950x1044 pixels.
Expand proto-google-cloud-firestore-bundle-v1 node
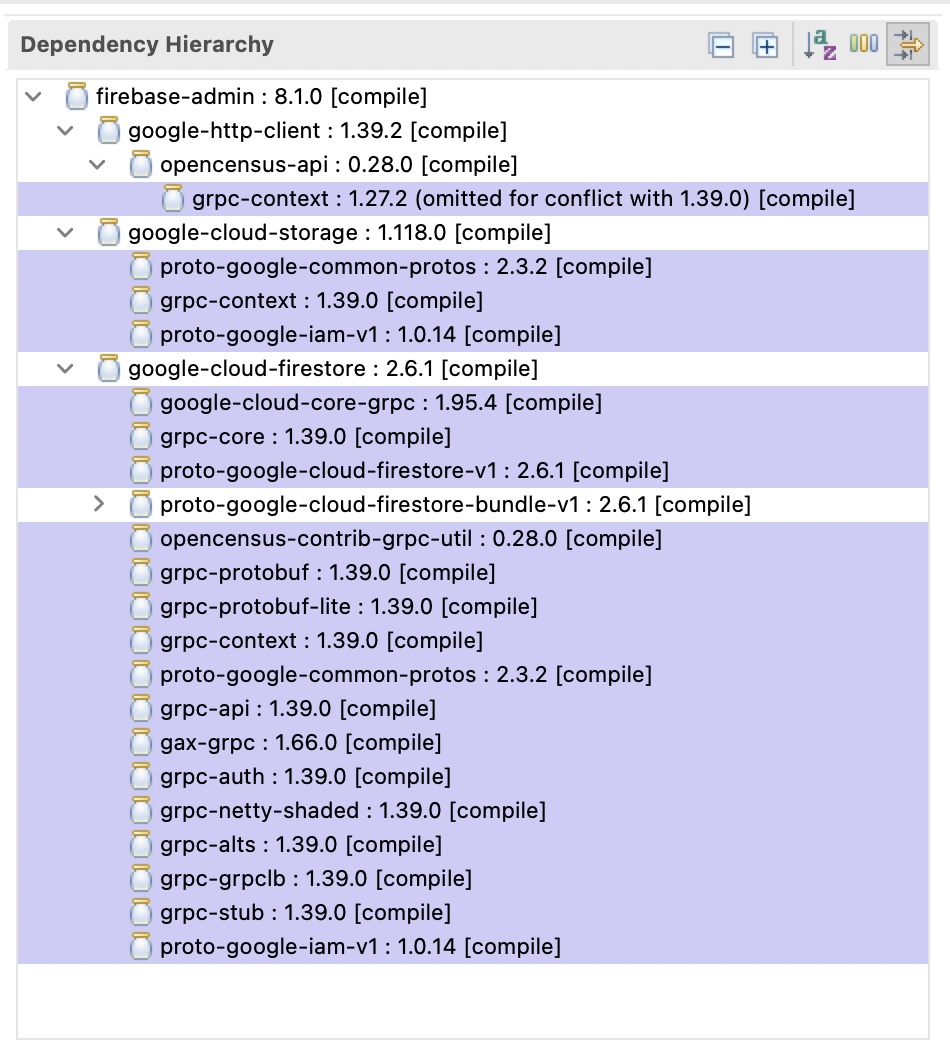[98, 504]
